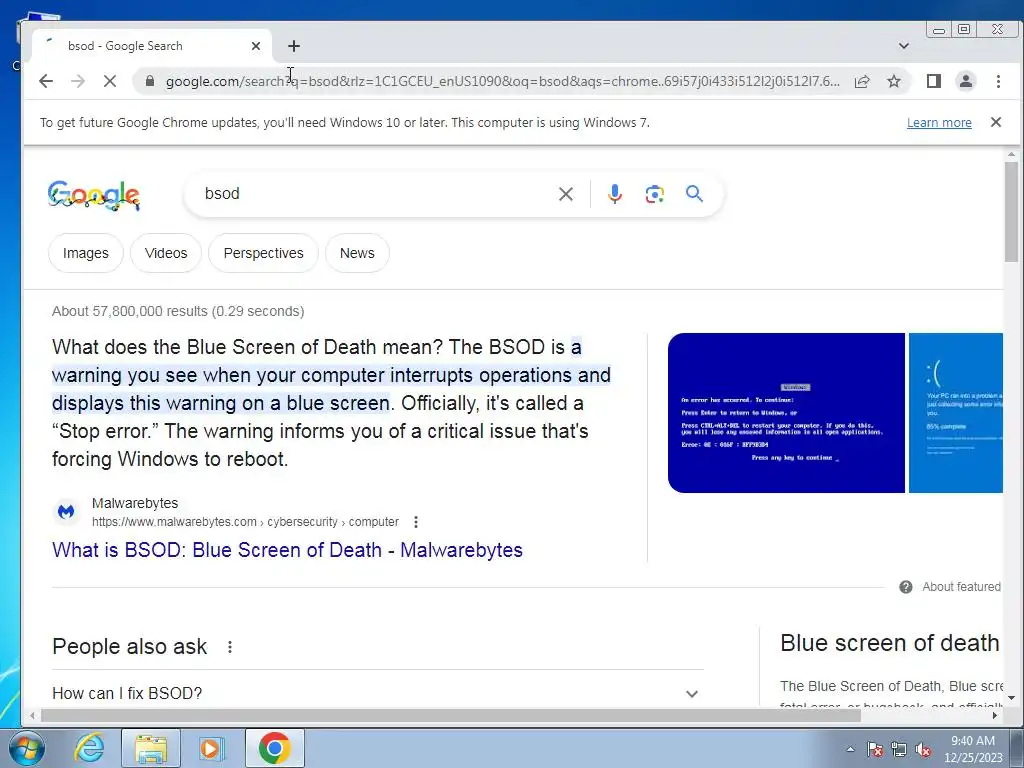This screenshot has height=768, width=1024.
Task: View site information lock icon
Action: (x=150, y=81)
